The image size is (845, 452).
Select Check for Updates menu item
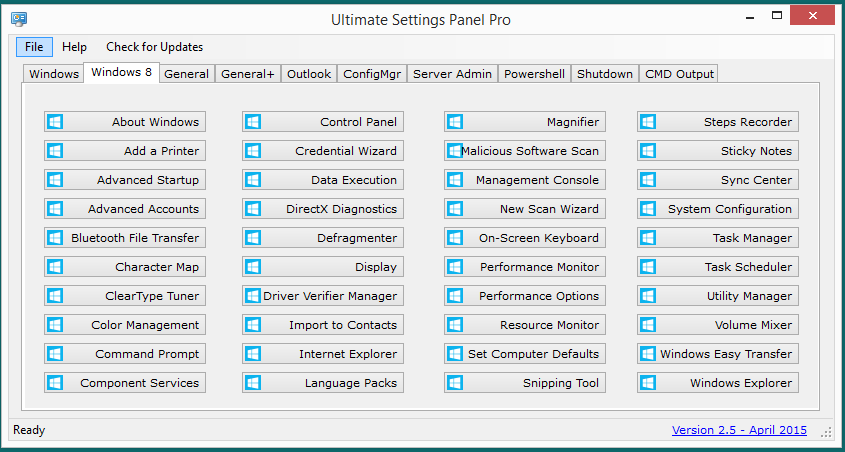155,47
